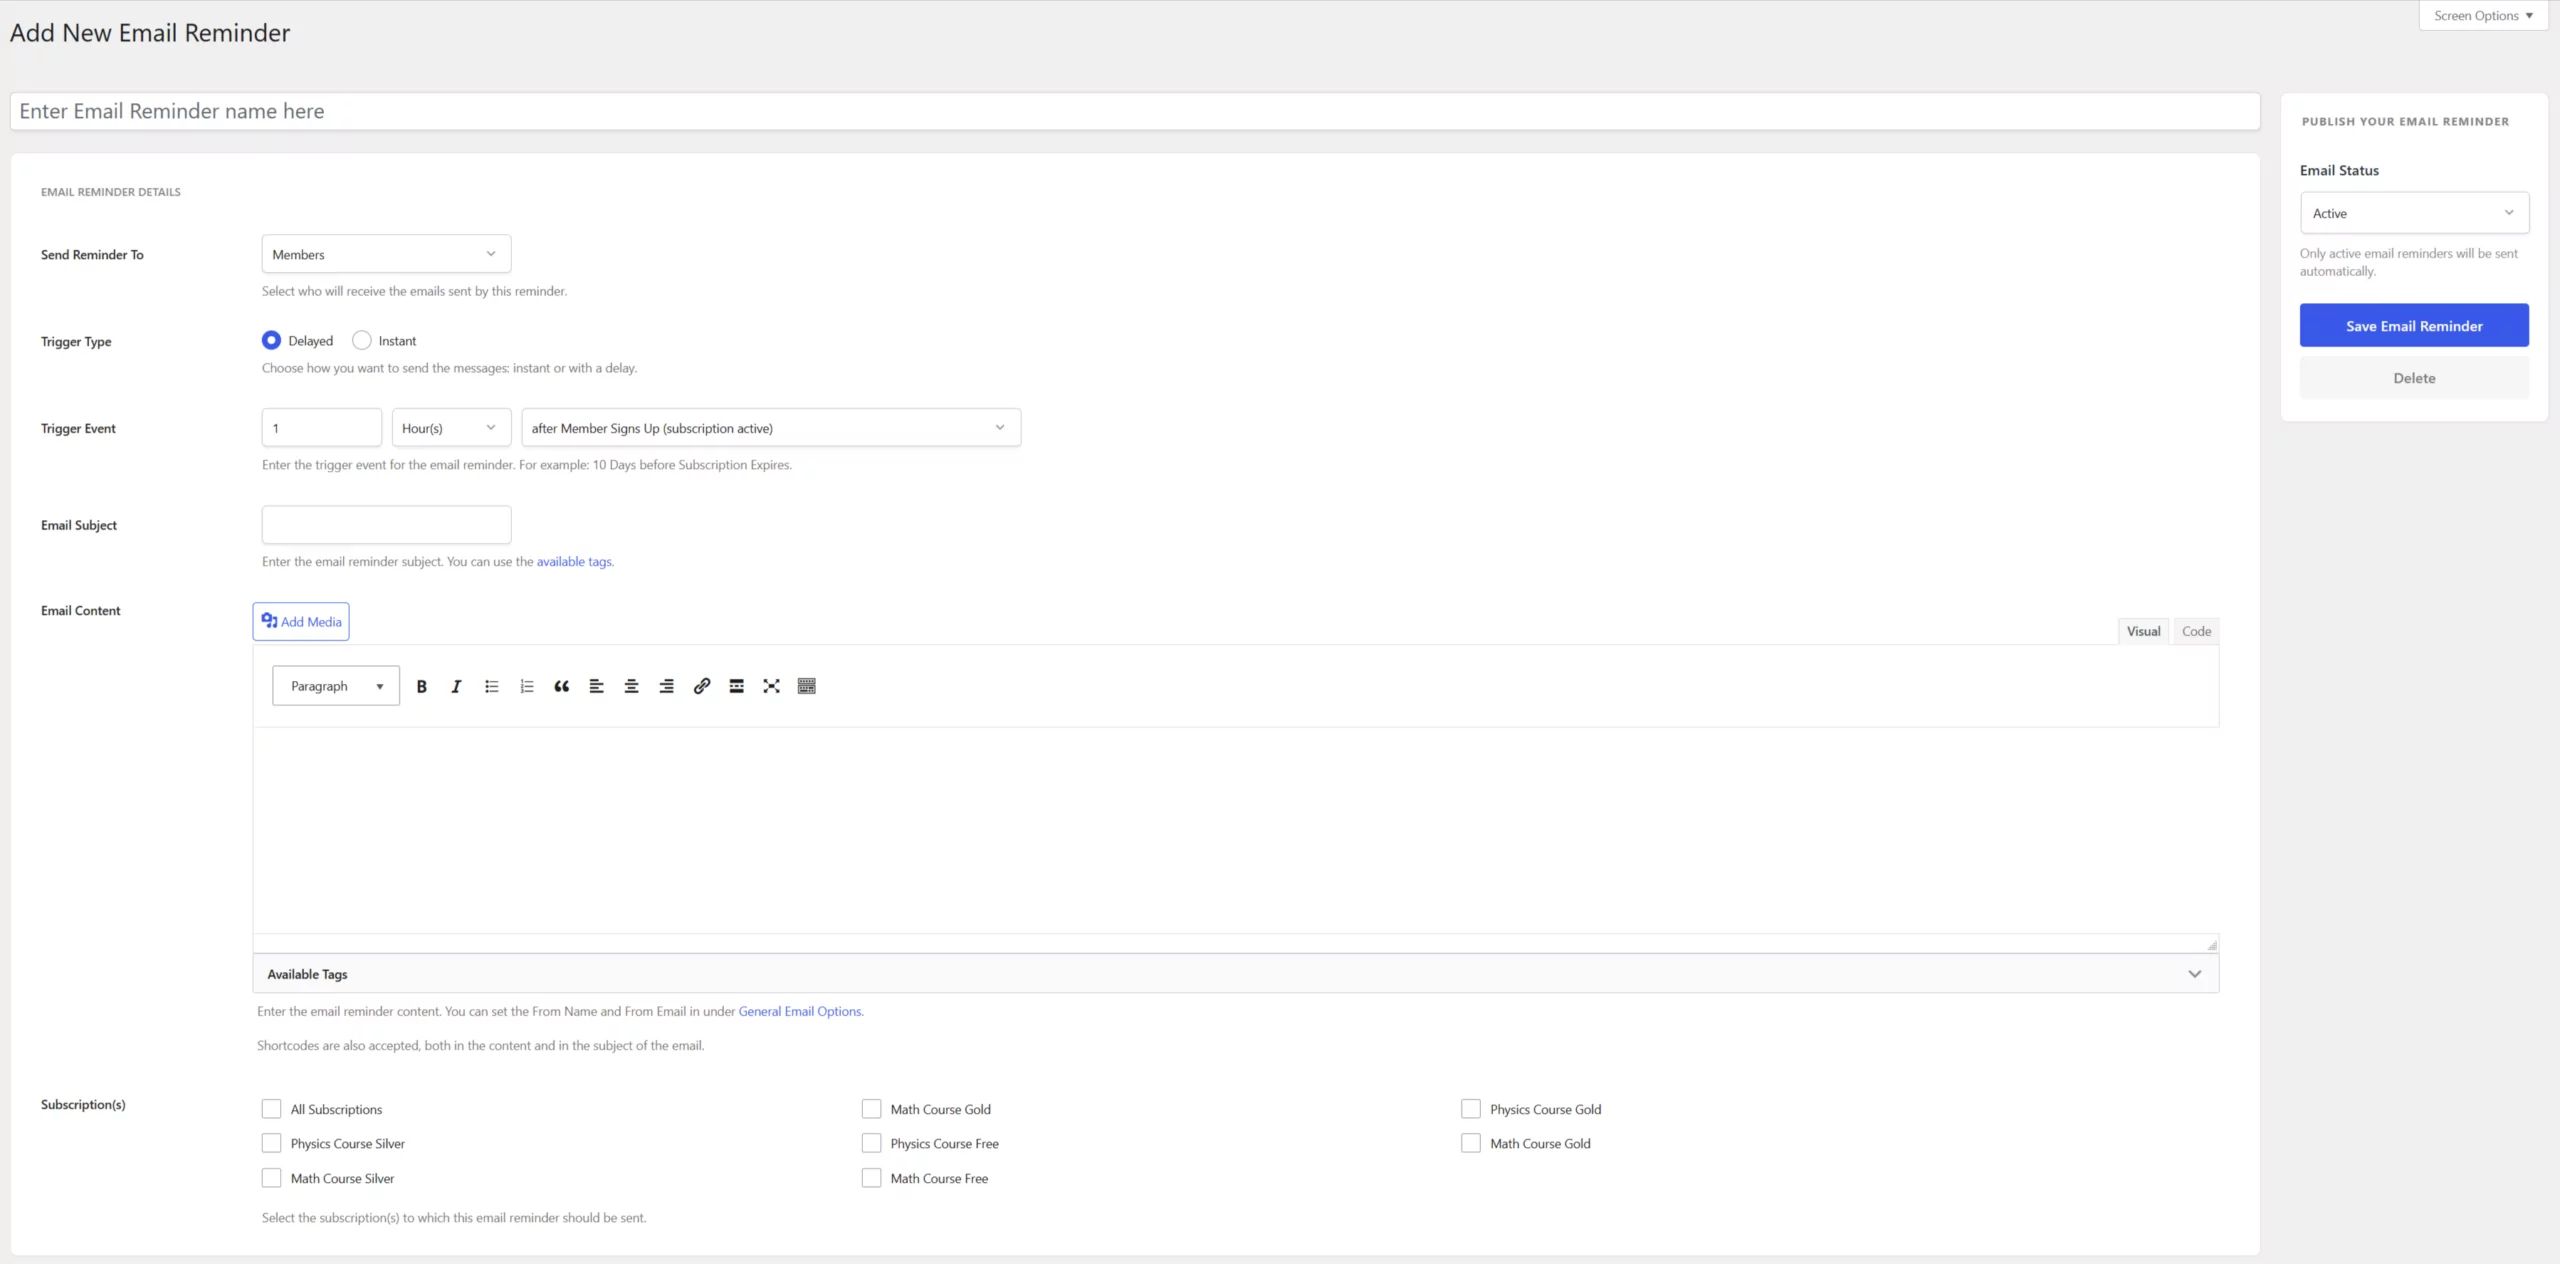Check the All Subscriptions box
The image size is (2560, 1264).
coord(271,1109)
